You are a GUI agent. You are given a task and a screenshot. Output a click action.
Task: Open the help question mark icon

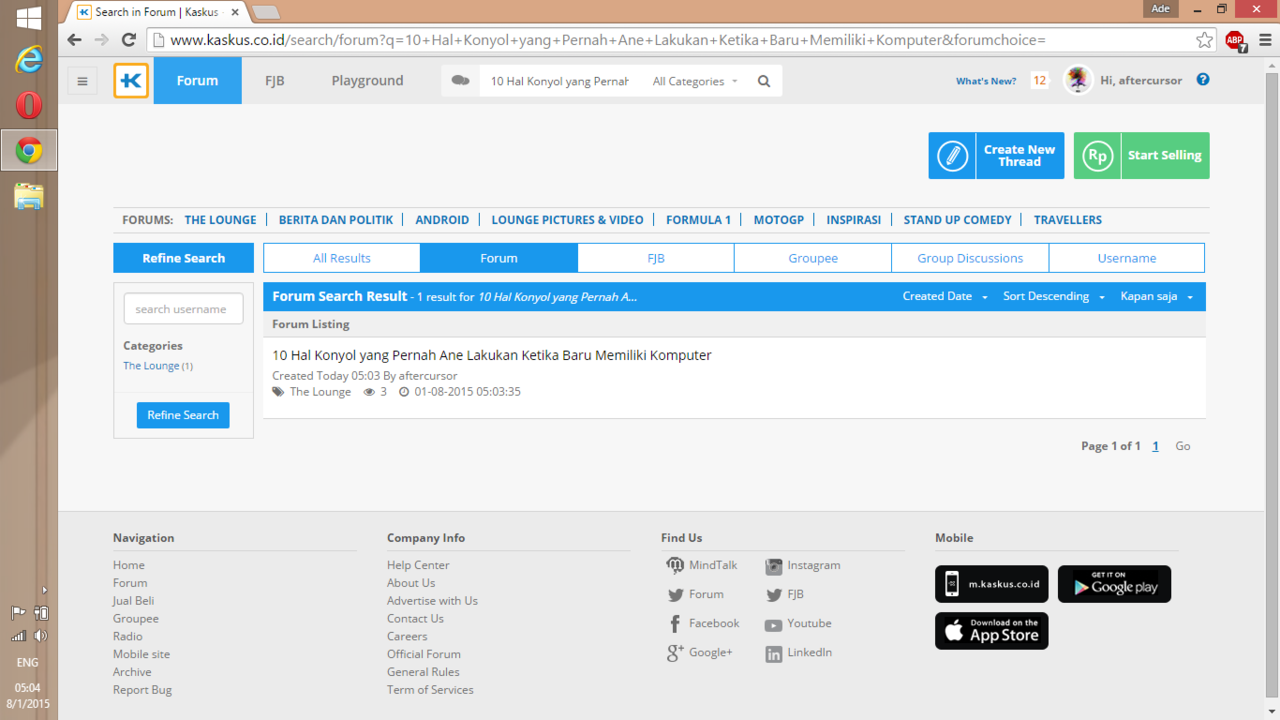[x=1203, y=80]
